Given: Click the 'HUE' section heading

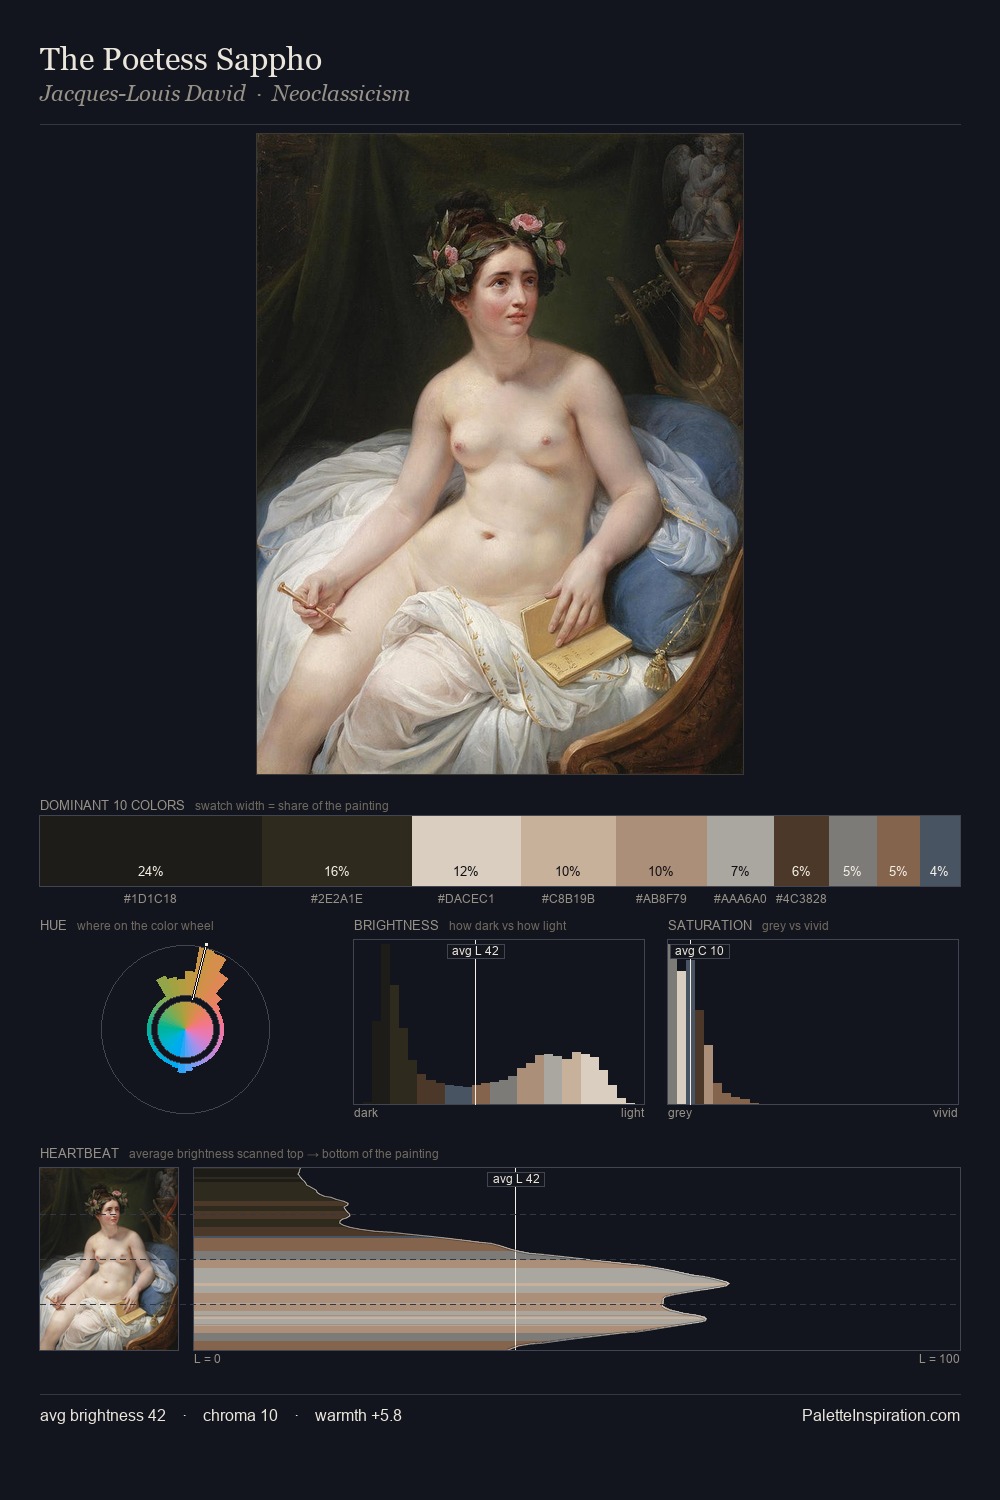Looking at the screenshot, I should click(x=53, y=925).
